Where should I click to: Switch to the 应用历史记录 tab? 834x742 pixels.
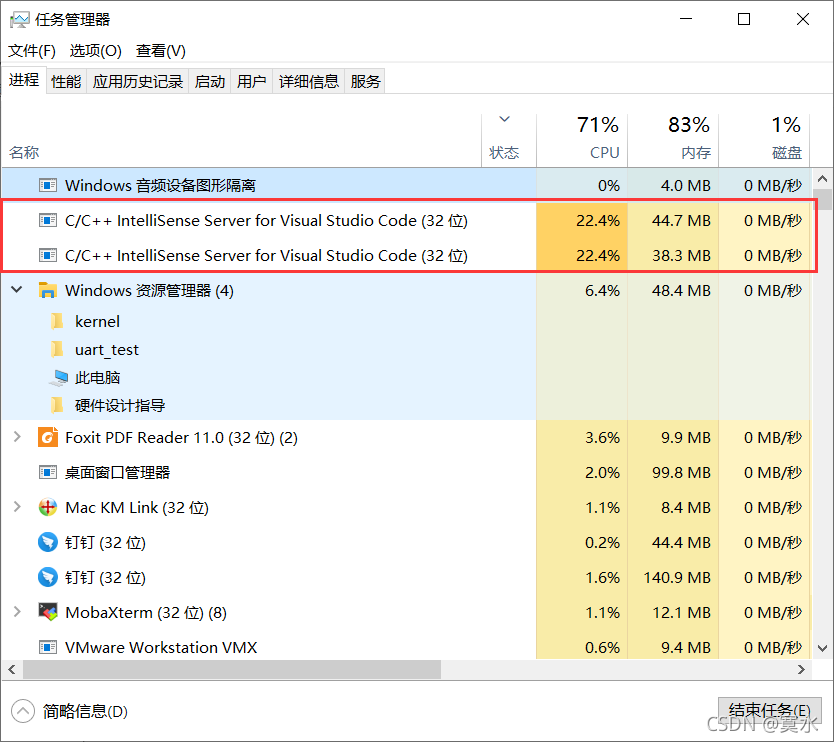(138, 81)
